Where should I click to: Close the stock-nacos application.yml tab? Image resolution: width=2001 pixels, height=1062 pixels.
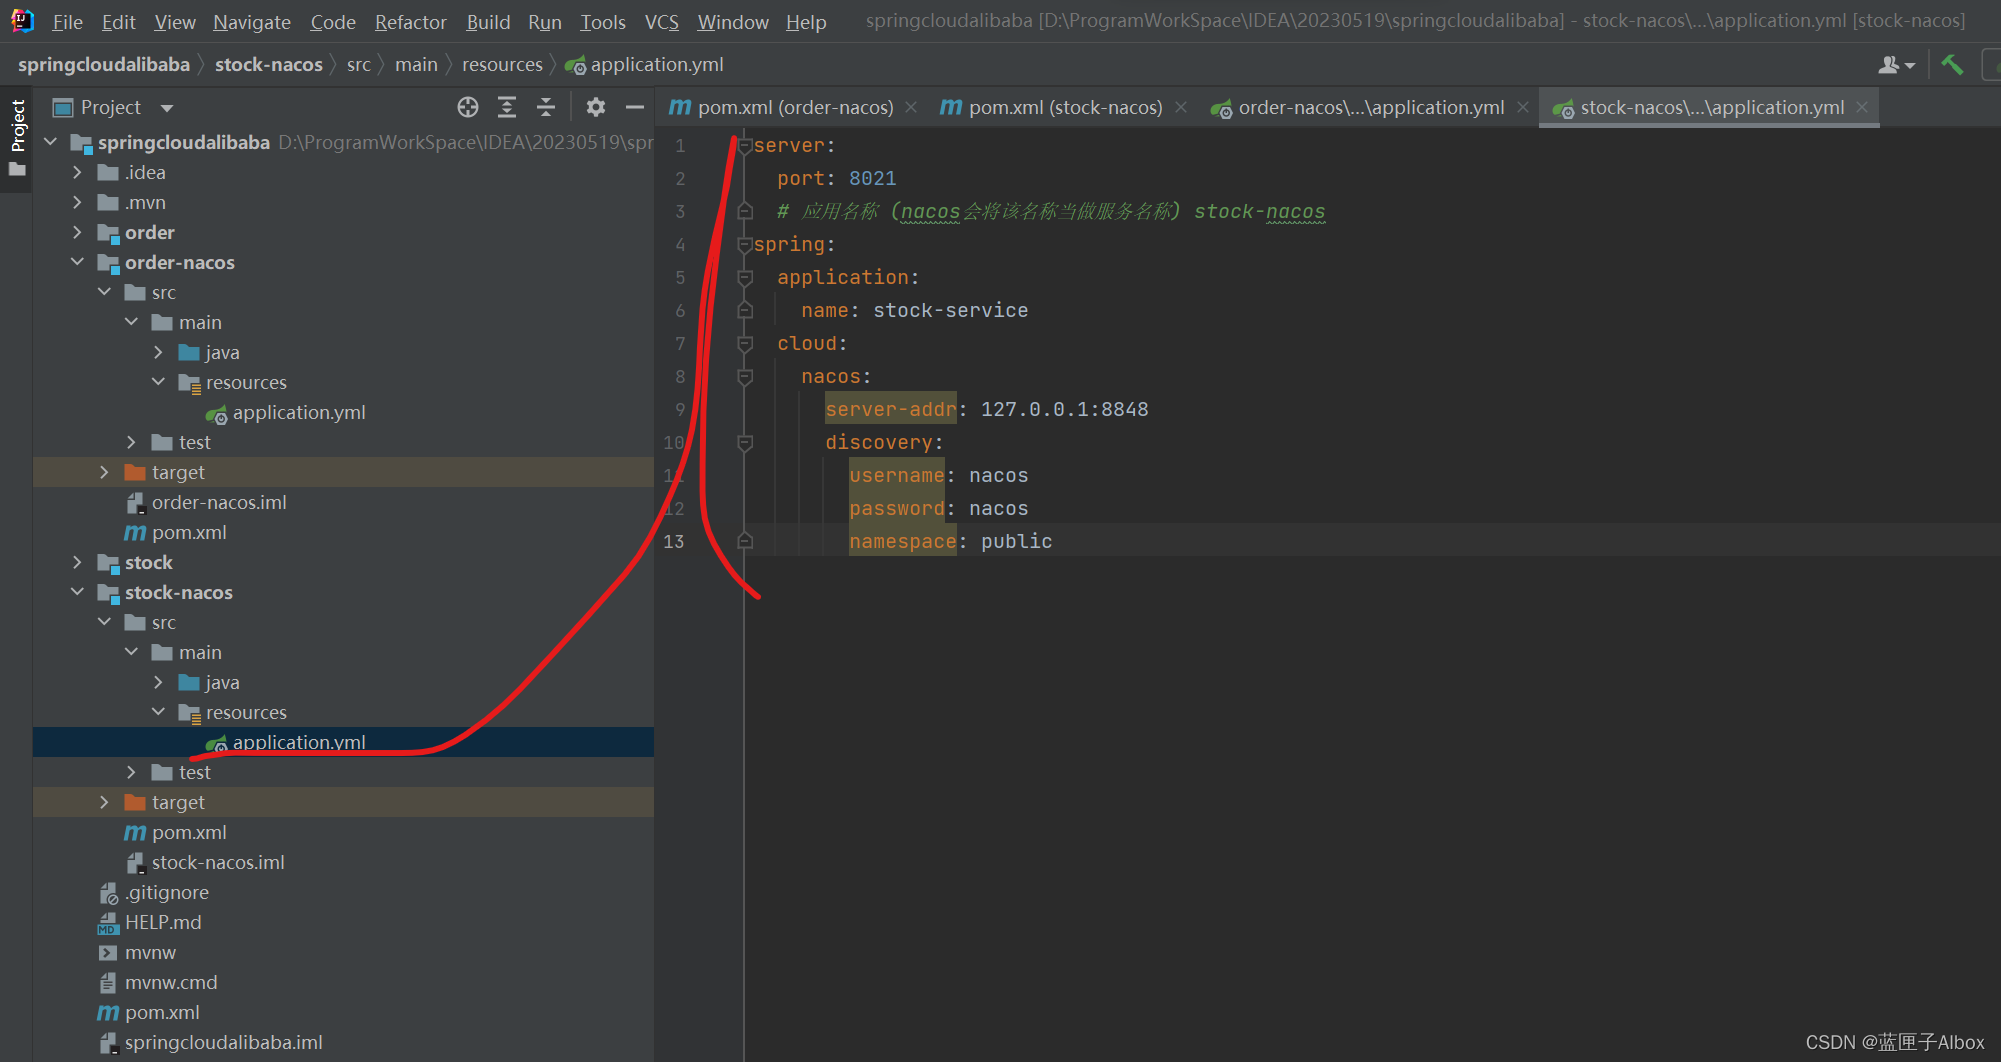[1862, 107]
